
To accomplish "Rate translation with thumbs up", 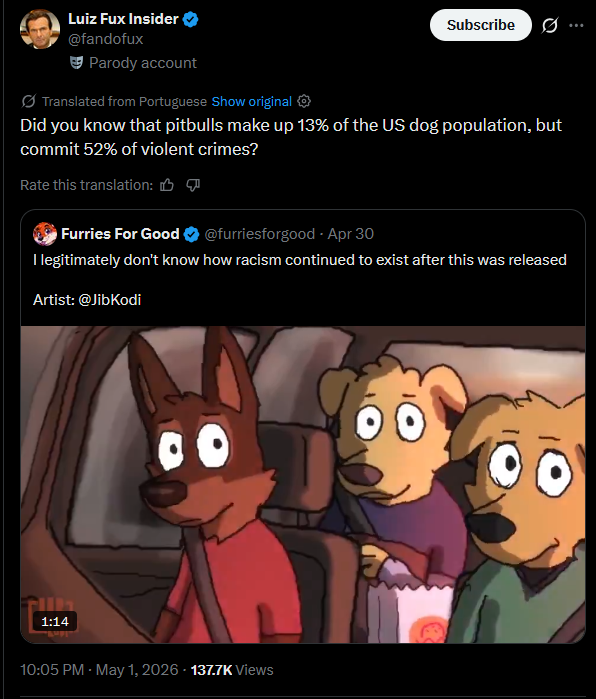I will coord(167,185).
